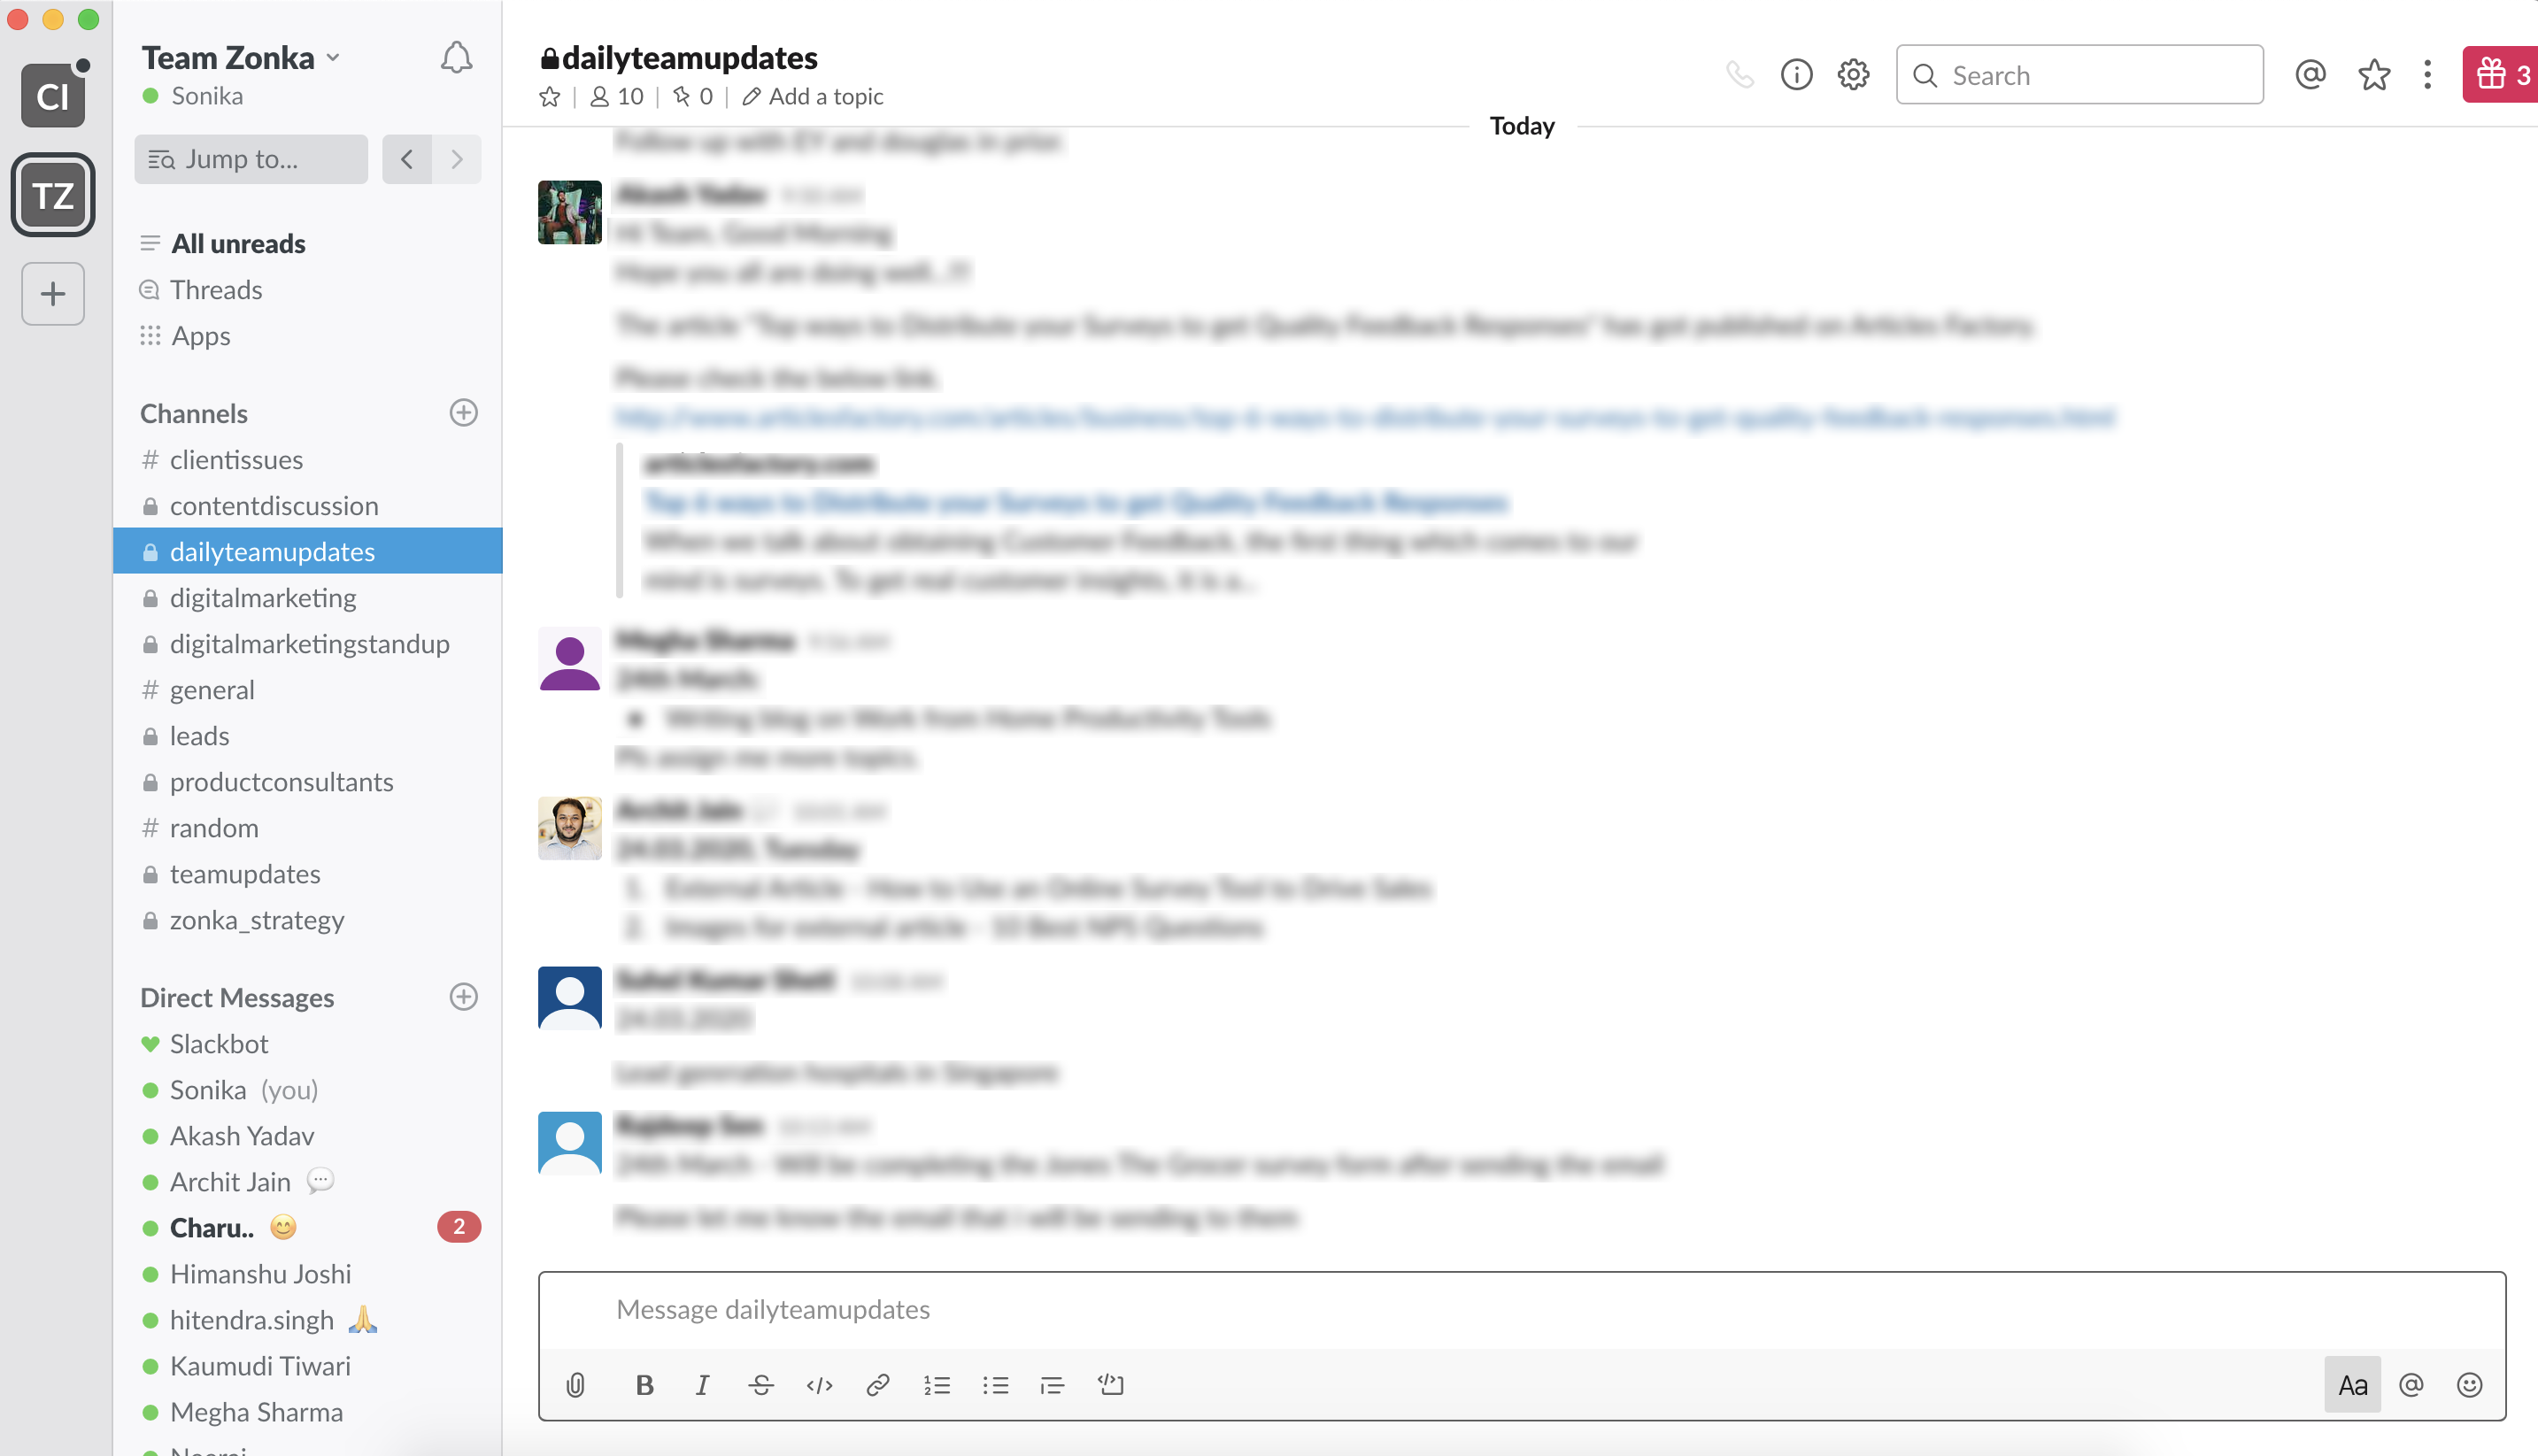Expand the Channels section sidebar

[194, 412]
